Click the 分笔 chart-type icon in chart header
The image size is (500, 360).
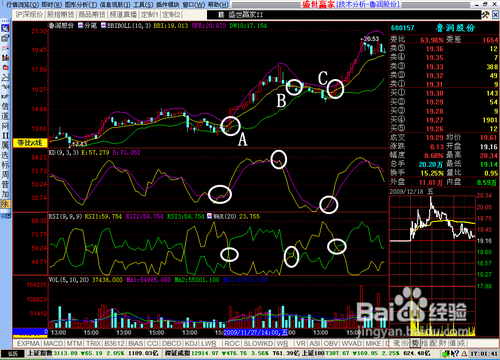[x=81, y=25]
